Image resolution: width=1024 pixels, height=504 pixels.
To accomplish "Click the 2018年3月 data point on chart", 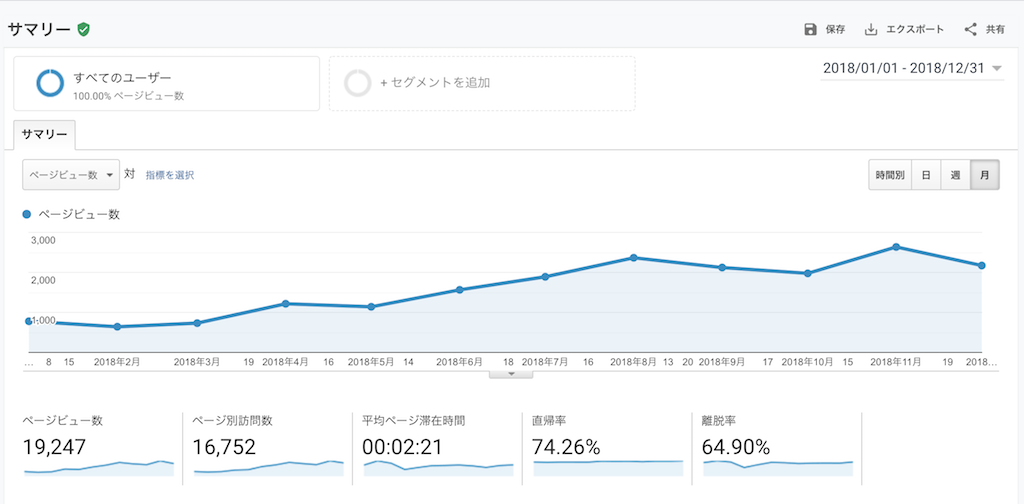I will click(197, 323).
